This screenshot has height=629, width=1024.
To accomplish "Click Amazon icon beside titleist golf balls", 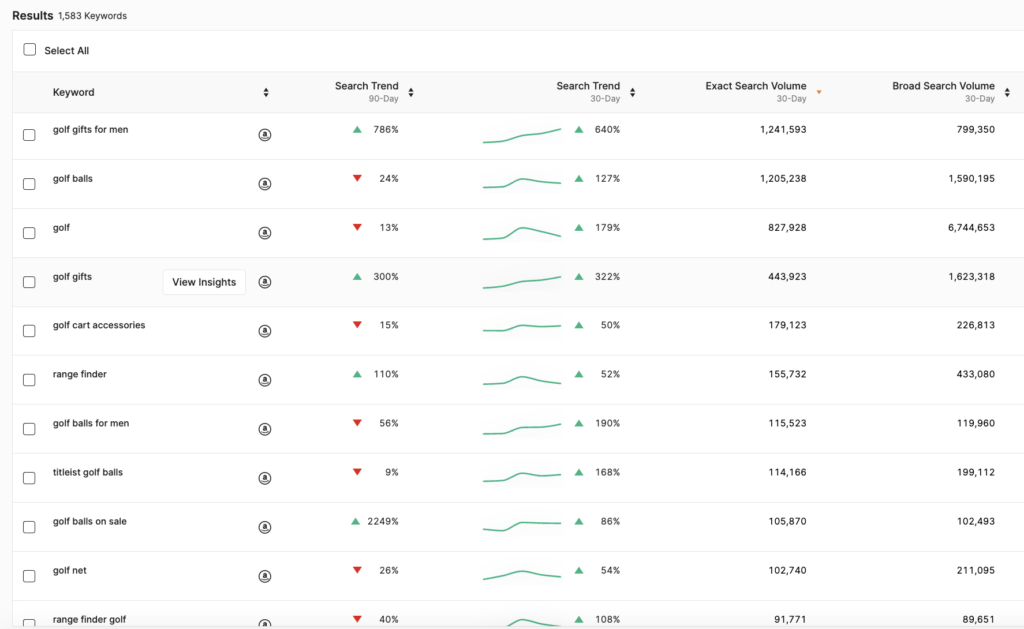I will click(x=265, y=478).
